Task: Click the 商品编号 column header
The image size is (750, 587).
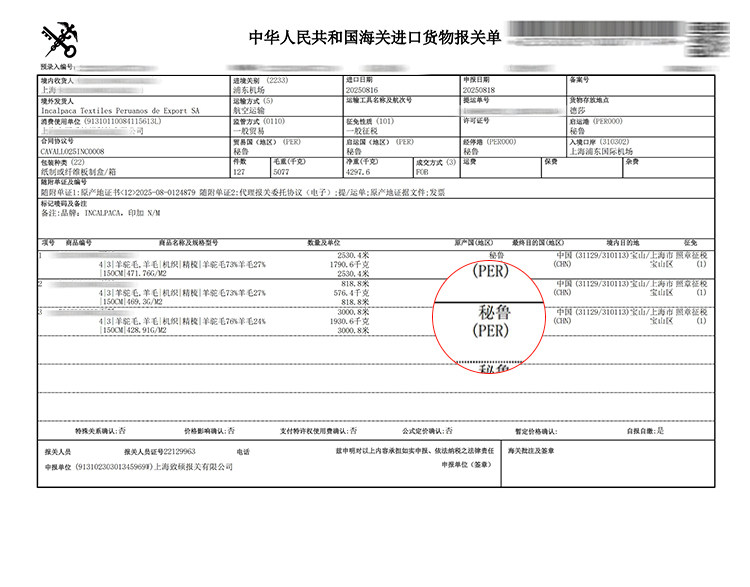Action: point(78,243)
